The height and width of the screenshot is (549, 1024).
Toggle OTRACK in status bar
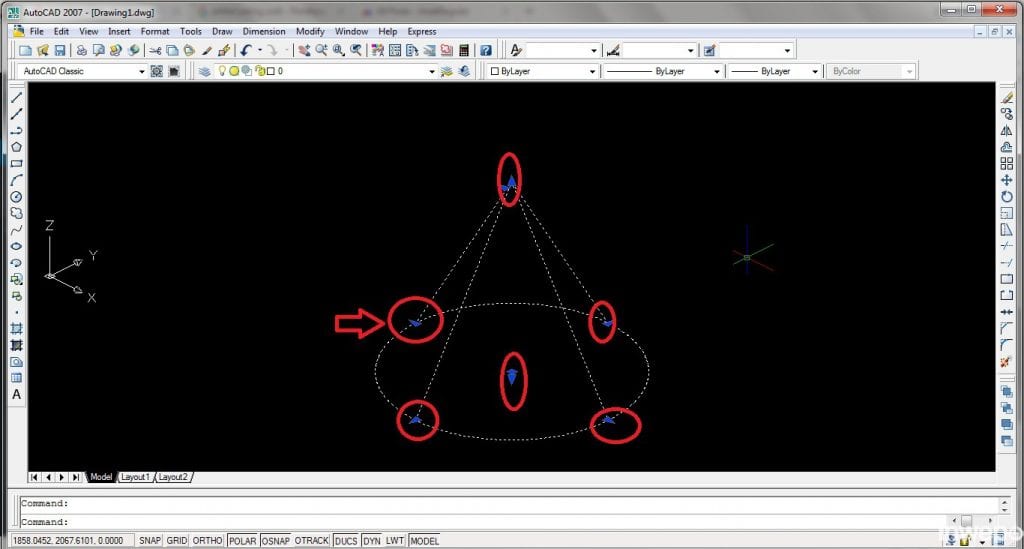(x=312, y=541)
